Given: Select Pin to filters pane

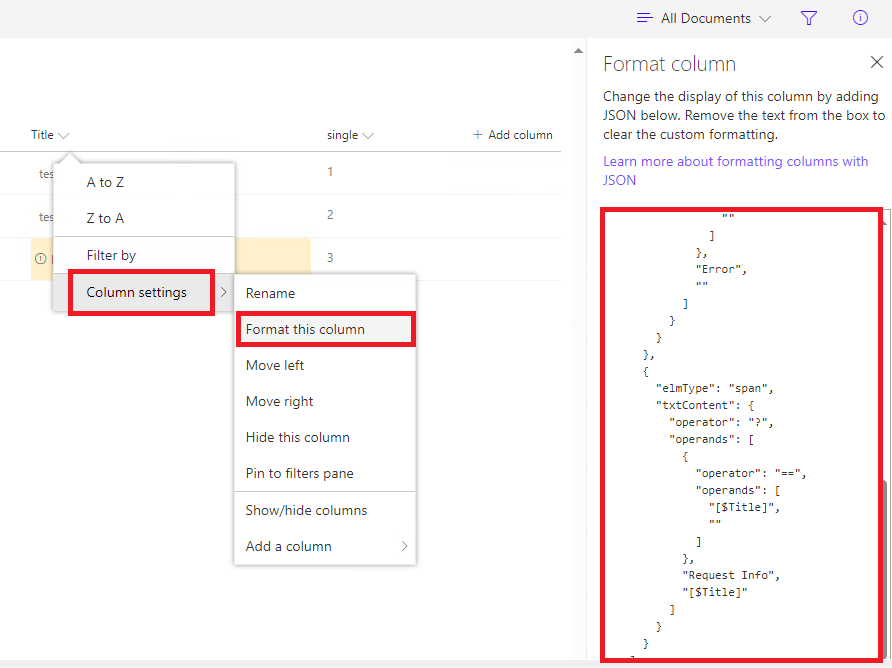Looking at the screenshot, I should [x=325, y=473].
